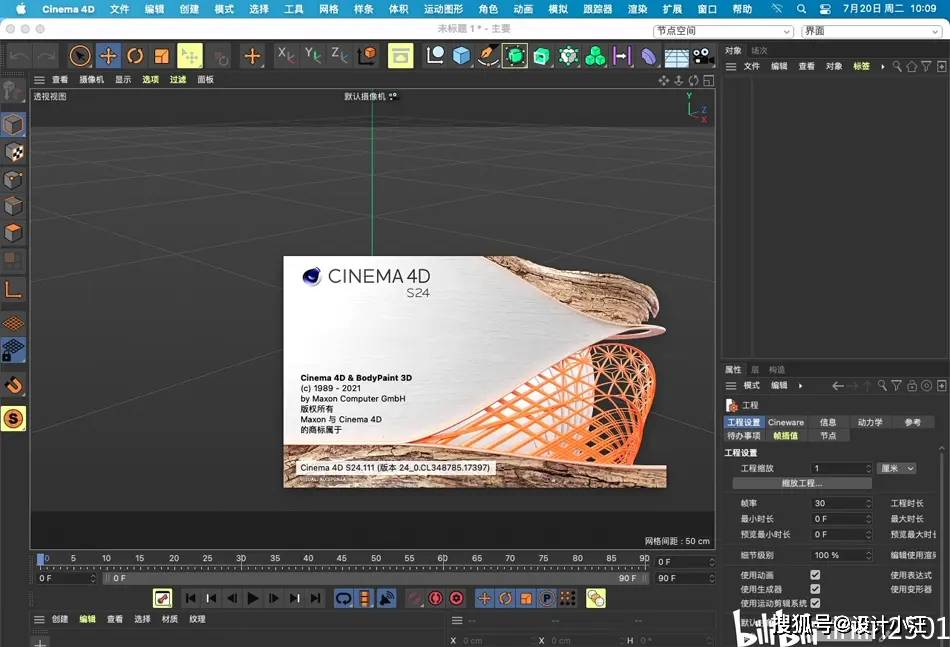Open the 界面 layout dropdown

point(871,31)
